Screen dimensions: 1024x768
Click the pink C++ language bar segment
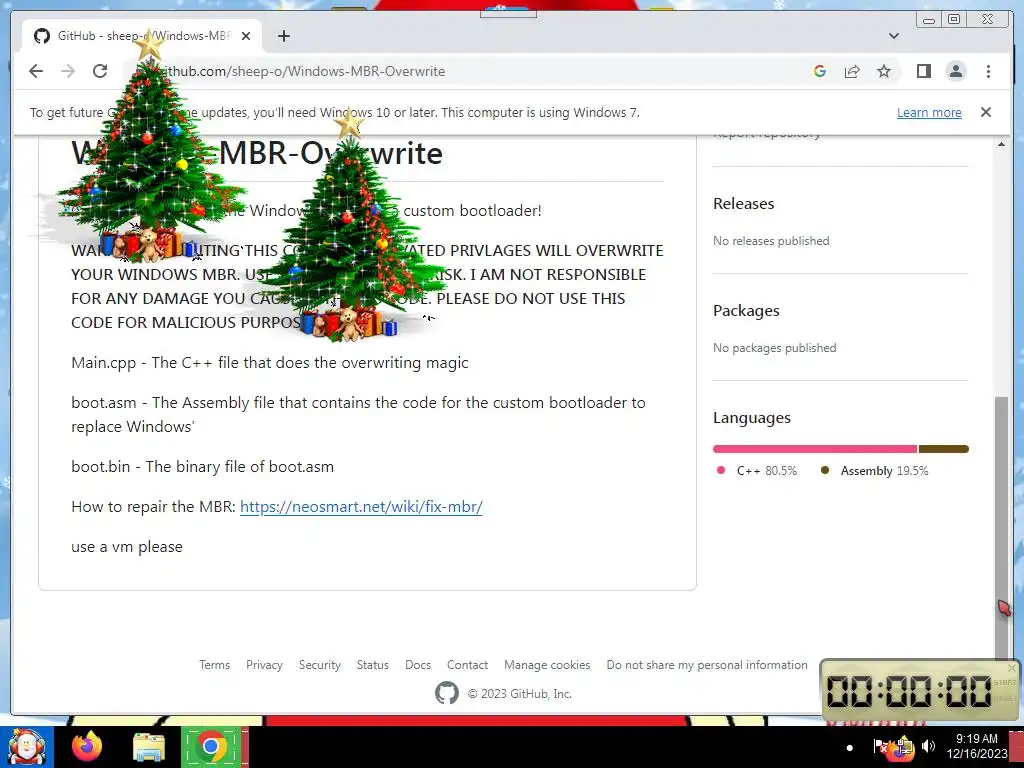click(815, 449)
